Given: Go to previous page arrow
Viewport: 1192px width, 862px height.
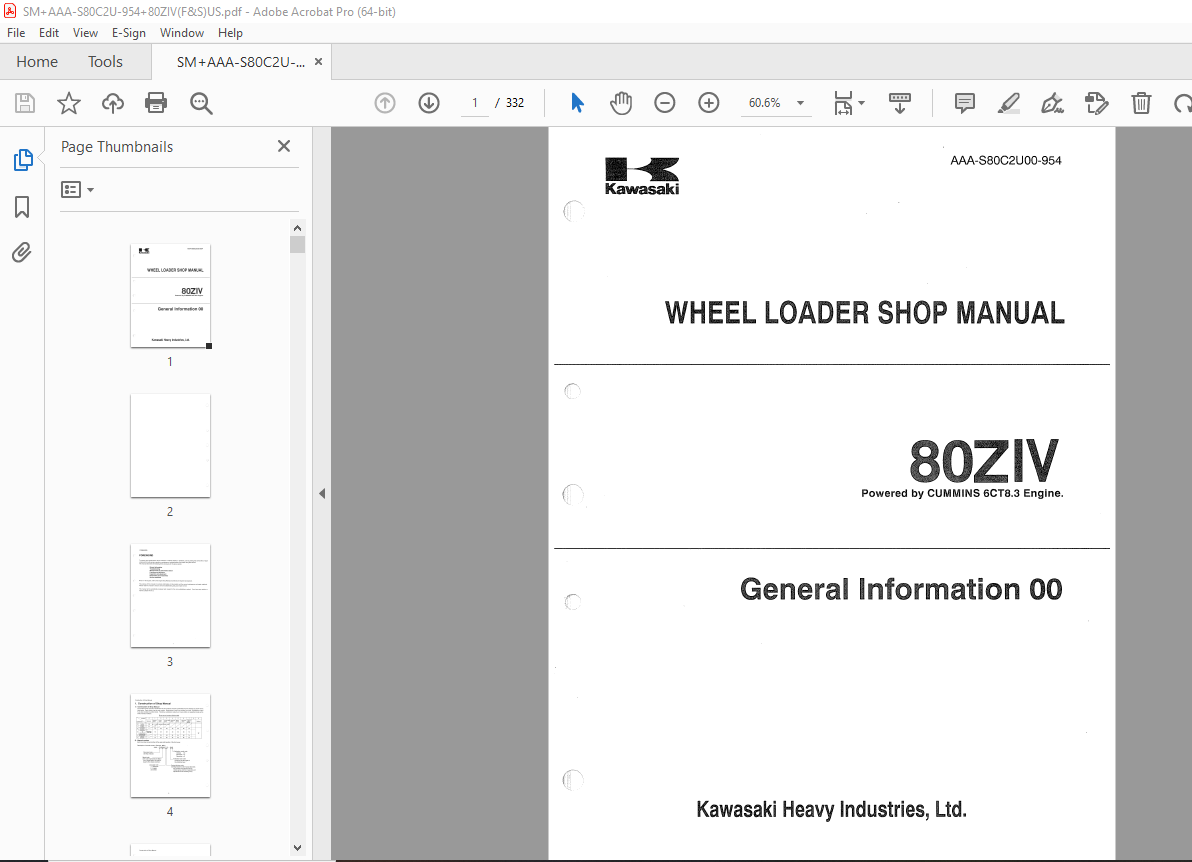Looking at the screenshot, I should coord(385,103).
